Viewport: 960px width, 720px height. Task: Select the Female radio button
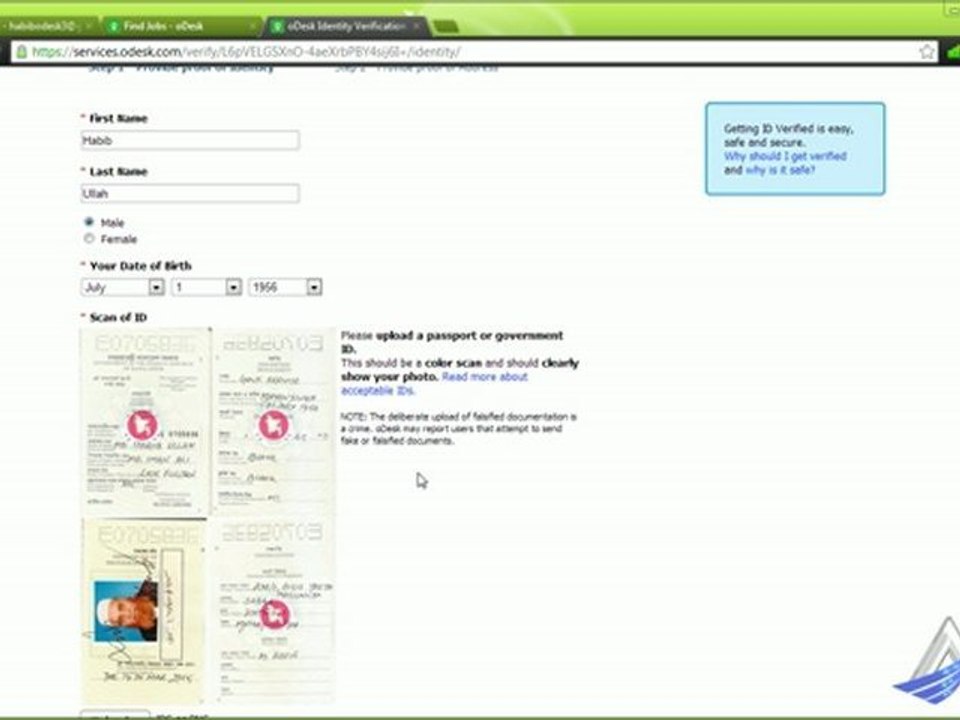pos(89,238)
